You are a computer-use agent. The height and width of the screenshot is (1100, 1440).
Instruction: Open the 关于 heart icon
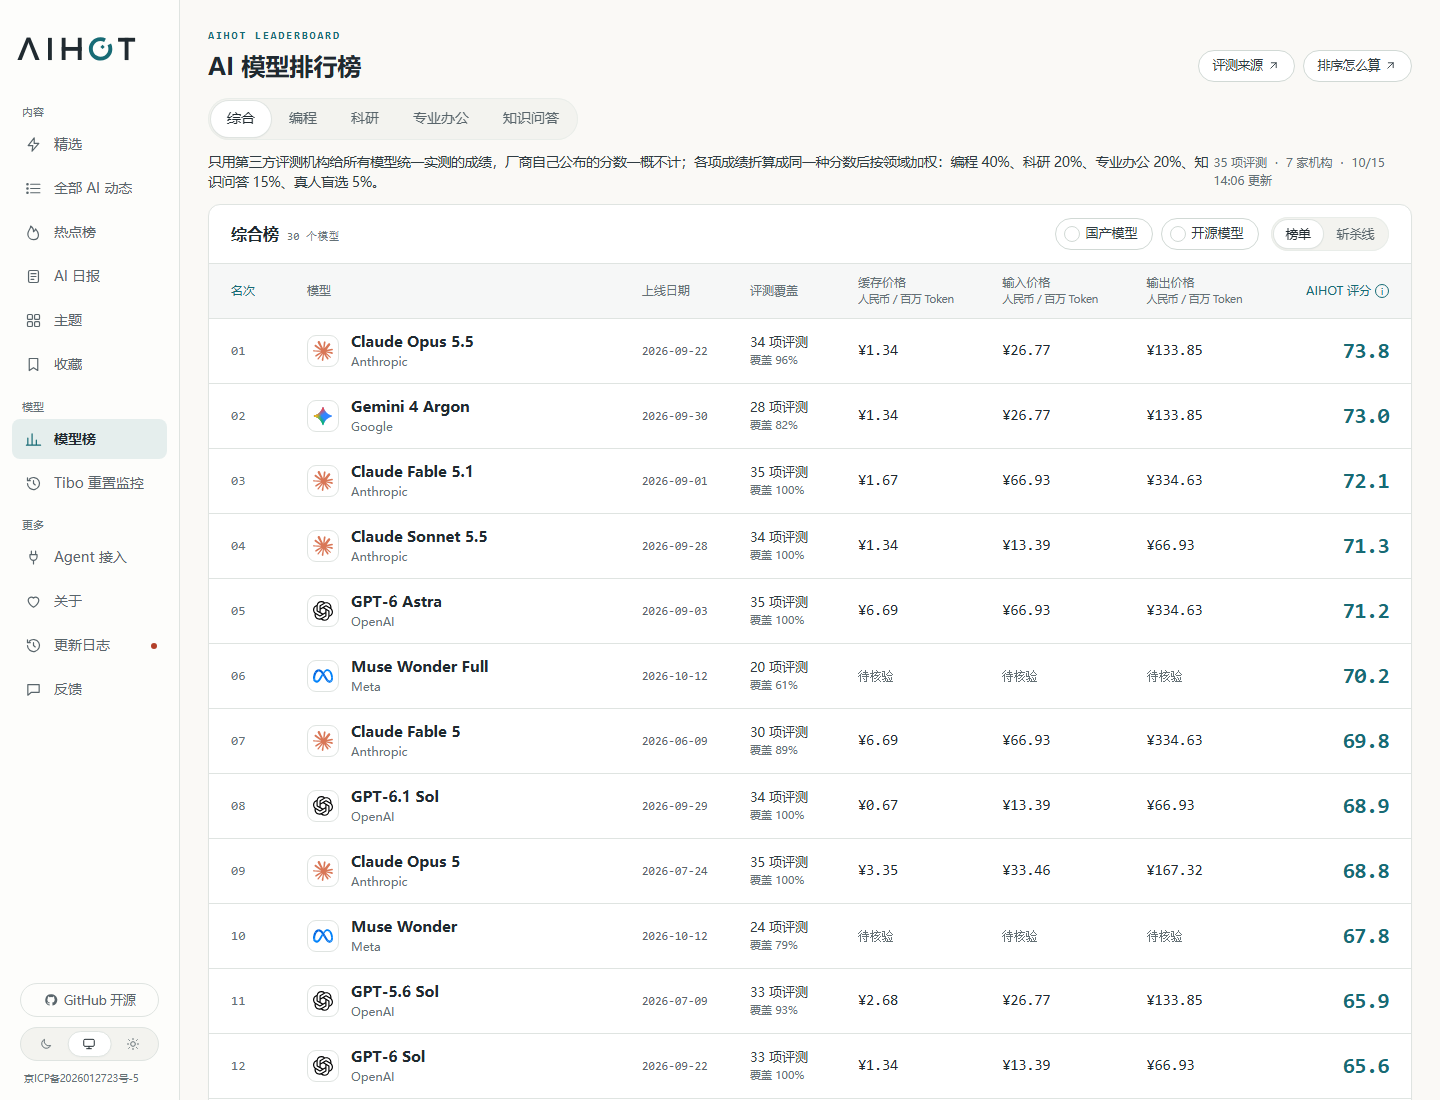click(33, 601)
